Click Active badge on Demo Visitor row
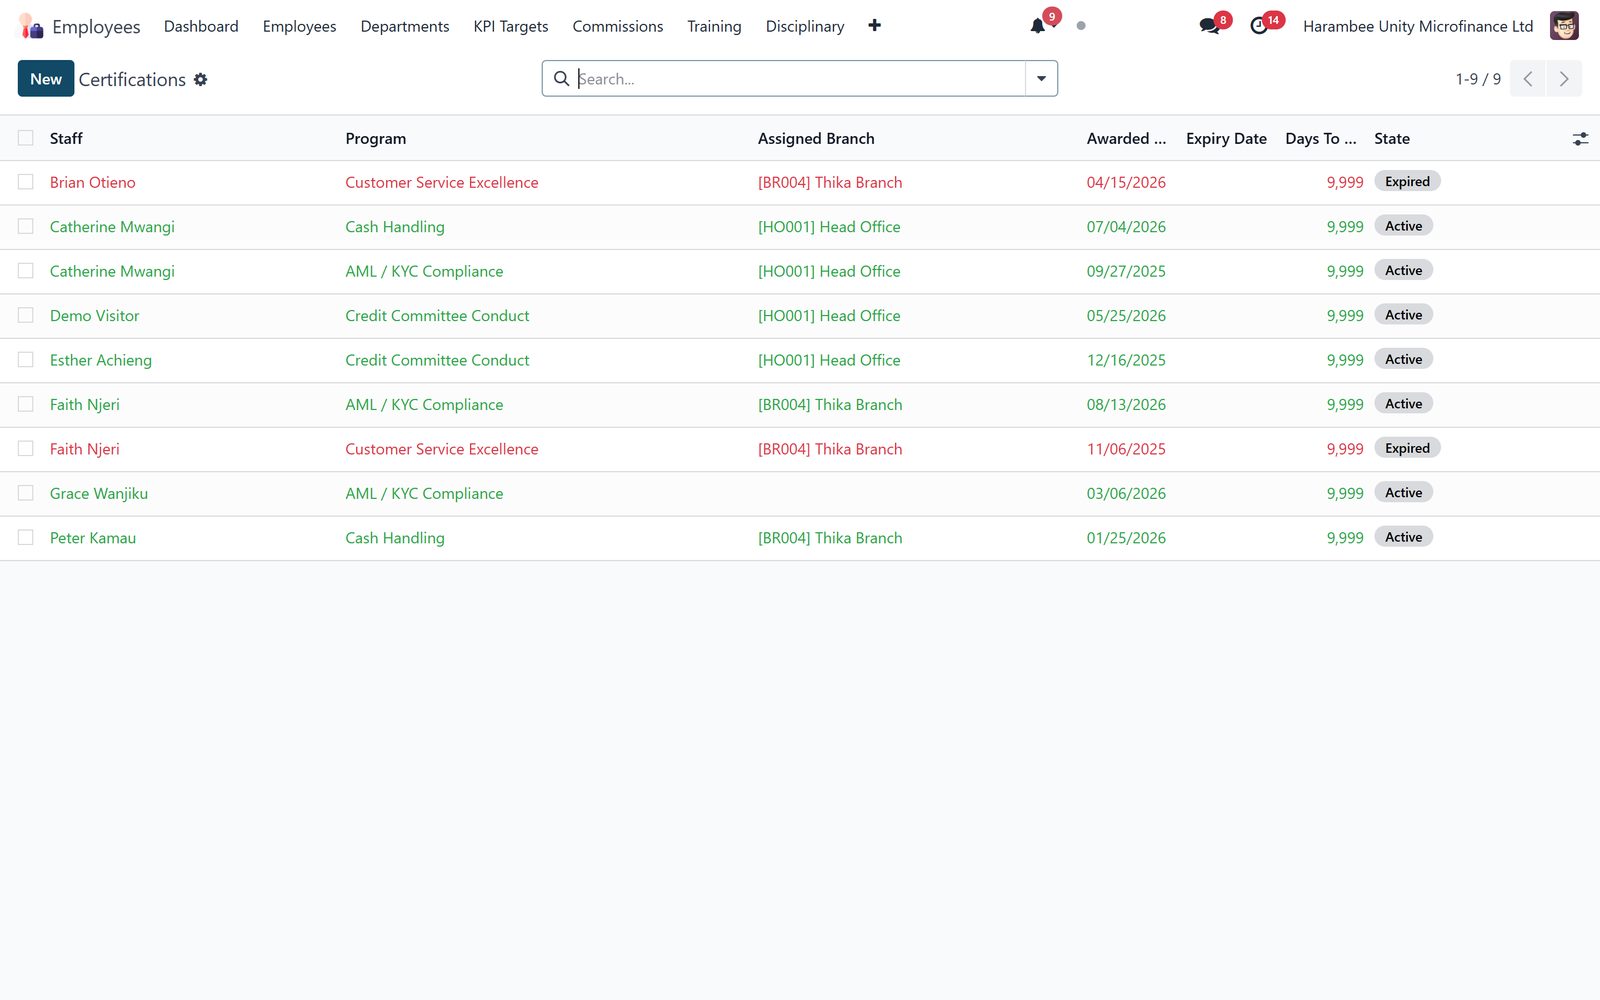 pos(1403,315)
